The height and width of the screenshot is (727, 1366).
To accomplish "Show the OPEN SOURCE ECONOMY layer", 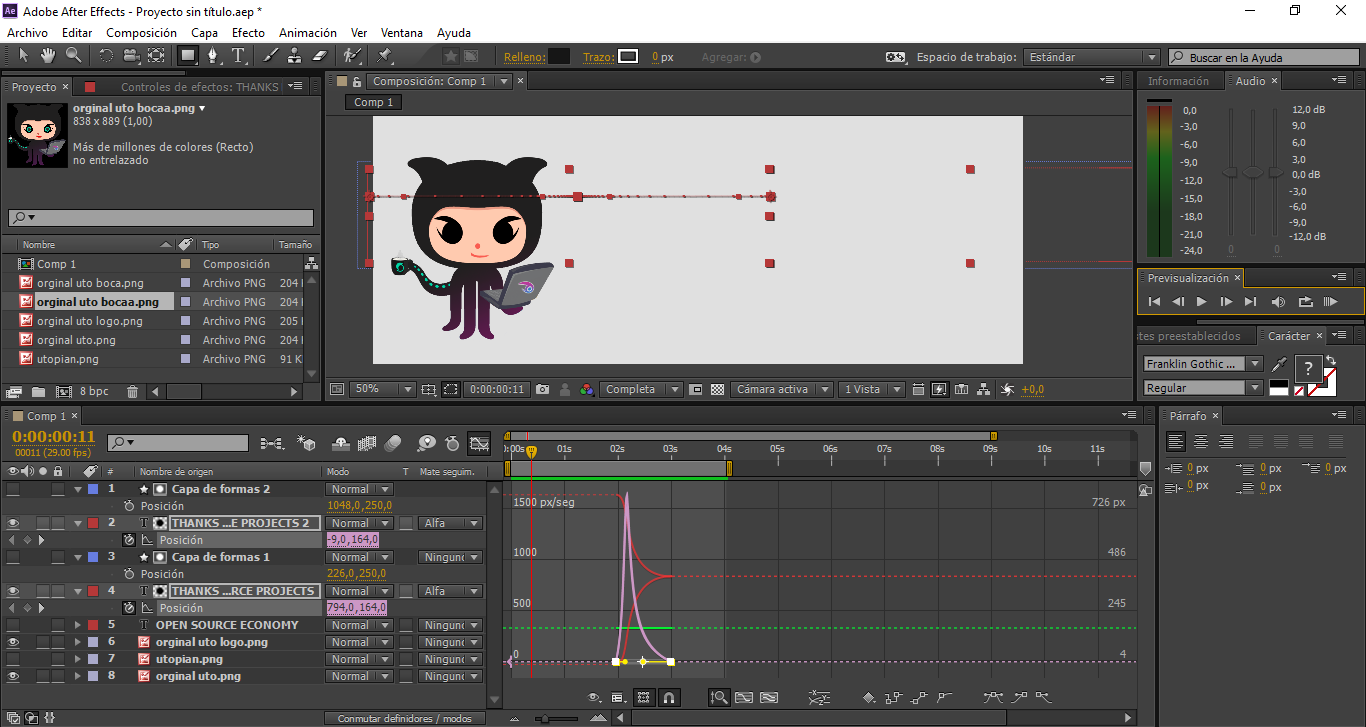I will [x=13, y=625].
